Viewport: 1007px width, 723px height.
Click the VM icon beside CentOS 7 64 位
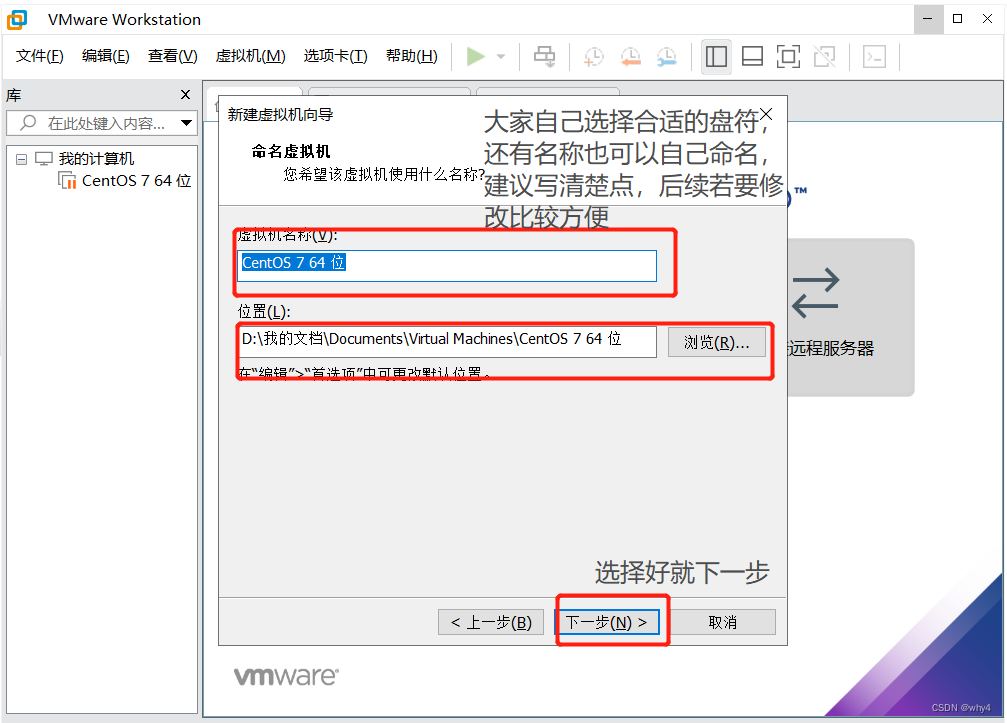click(x=67, y=180)
